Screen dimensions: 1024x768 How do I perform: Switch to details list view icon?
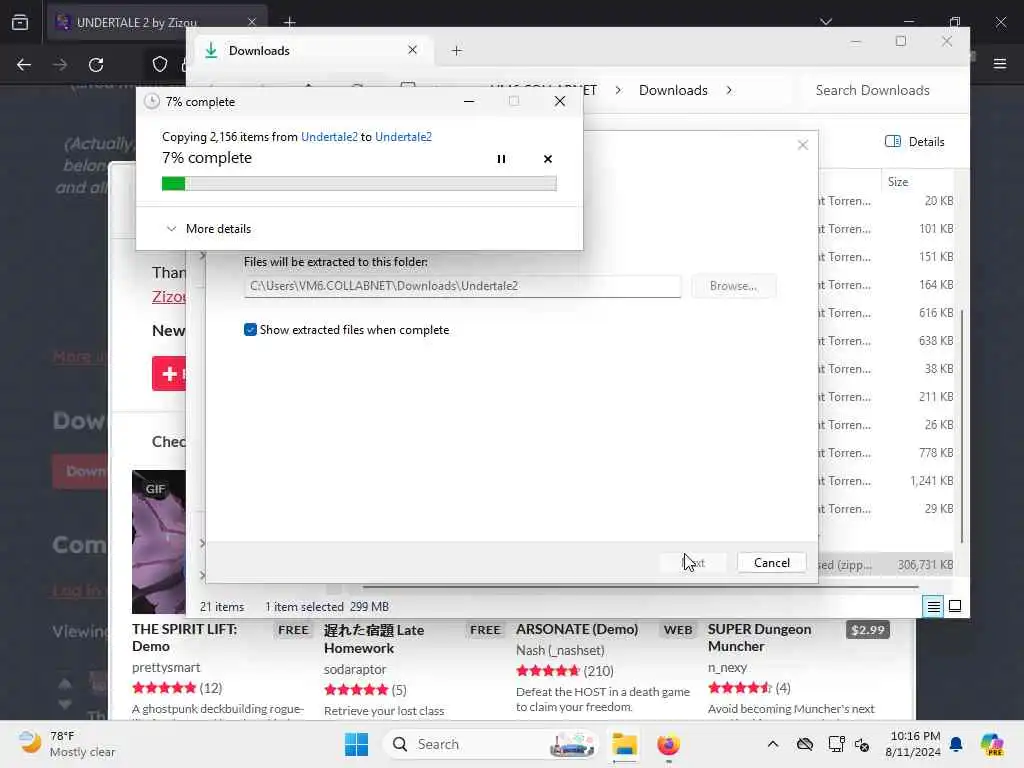[x=933, y=607]
